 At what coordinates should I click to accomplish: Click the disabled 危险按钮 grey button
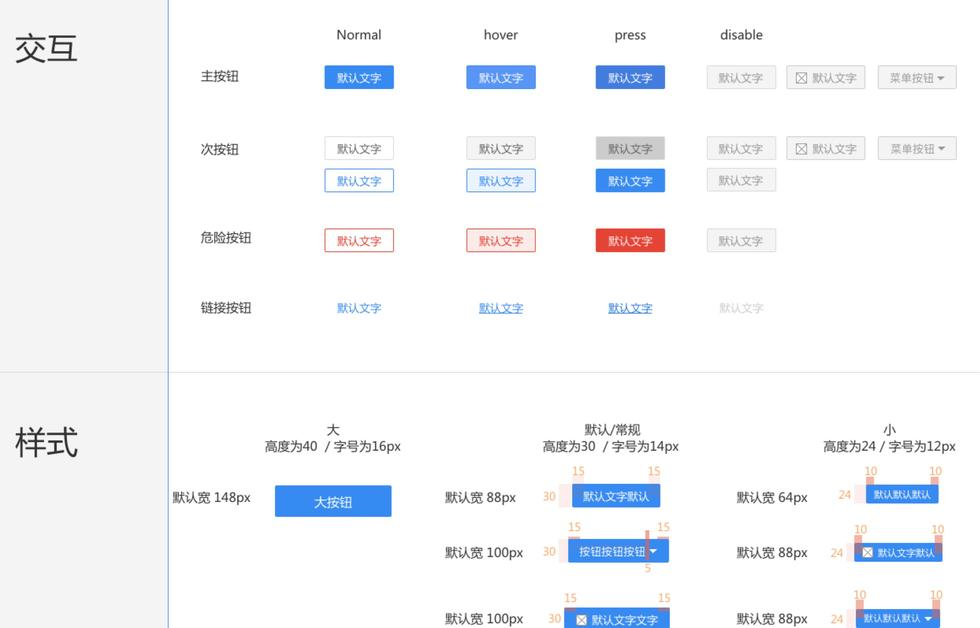(x=741, y=241)
